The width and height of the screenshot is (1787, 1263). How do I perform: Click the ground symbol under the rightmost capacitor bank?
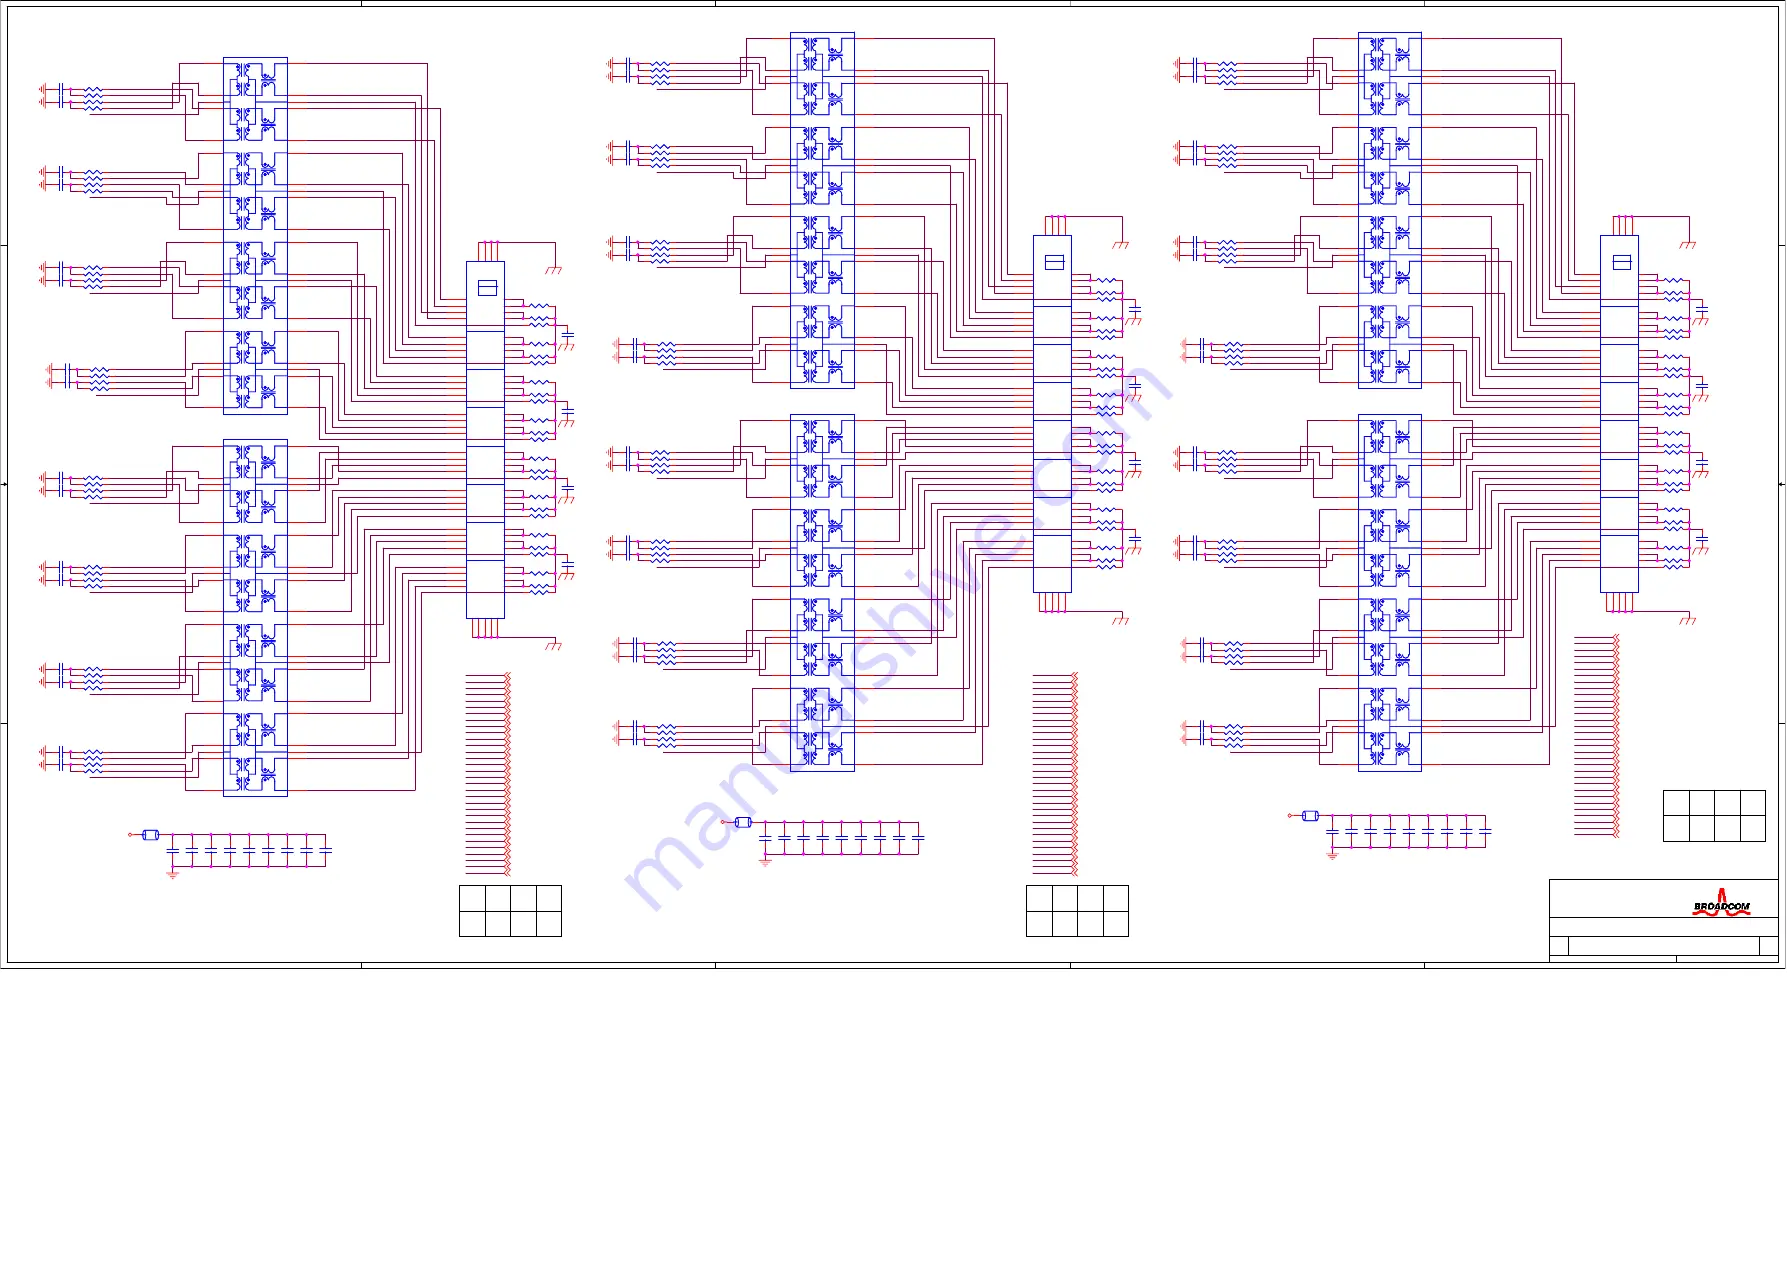click(x=1332, y=855)
